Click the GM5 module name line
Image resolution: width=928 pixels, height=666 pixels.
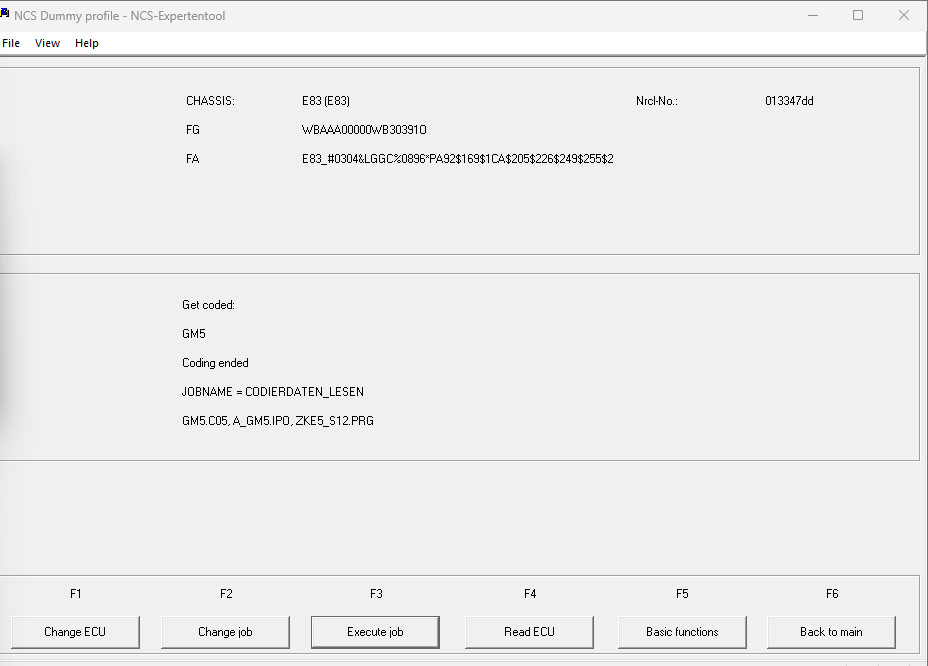pos(194,334)
